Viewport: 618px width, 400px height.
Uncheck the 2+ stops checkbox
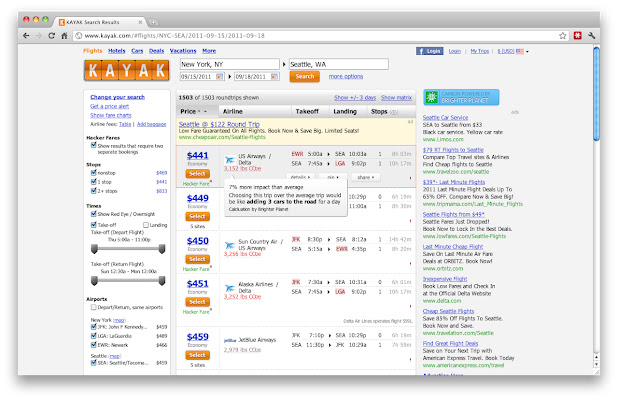click(x=94, y=191)
